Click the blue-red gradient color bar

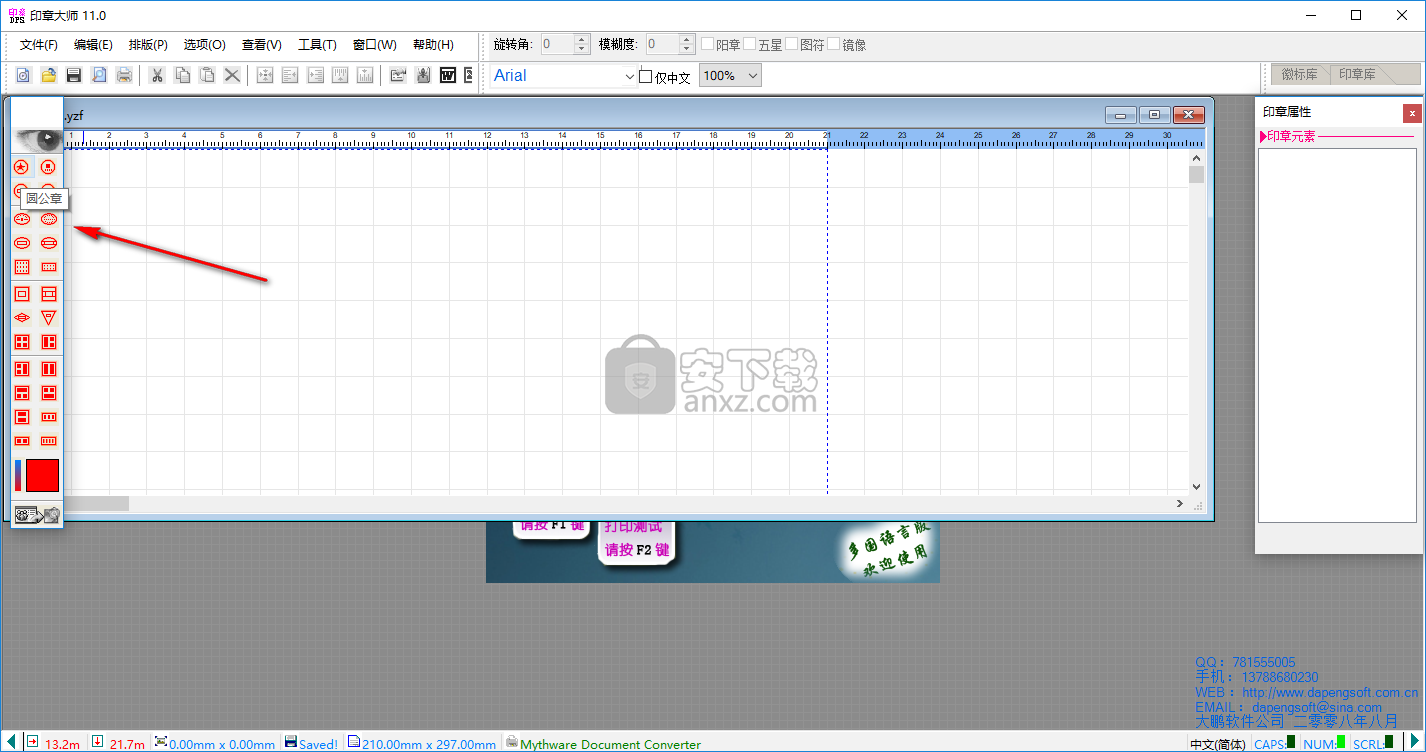tap(18, 476)
